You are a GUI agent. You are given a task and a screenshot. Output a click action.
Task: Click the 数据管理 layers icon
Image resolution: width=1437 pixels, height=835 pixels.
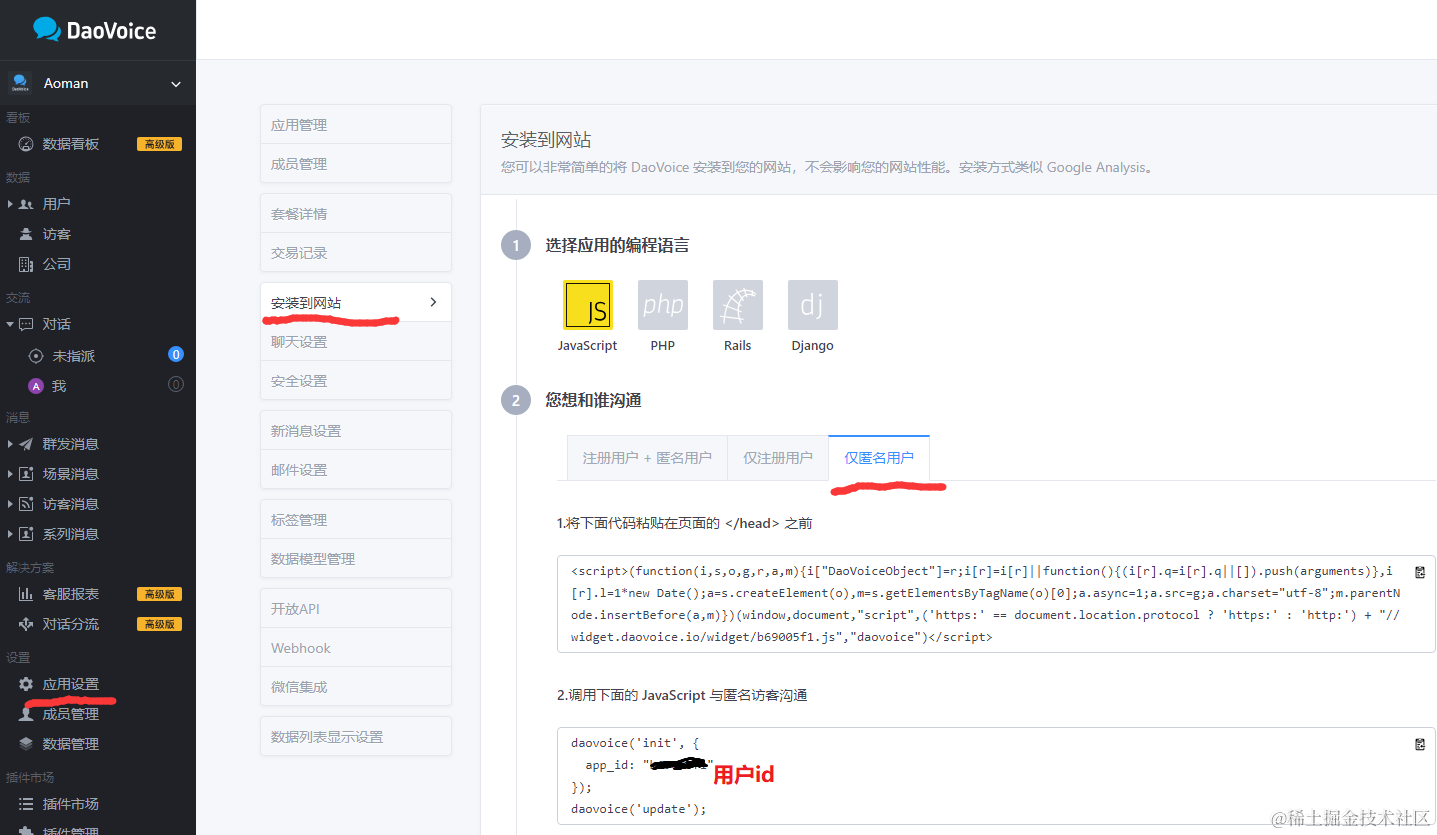(x=26, y=744)
